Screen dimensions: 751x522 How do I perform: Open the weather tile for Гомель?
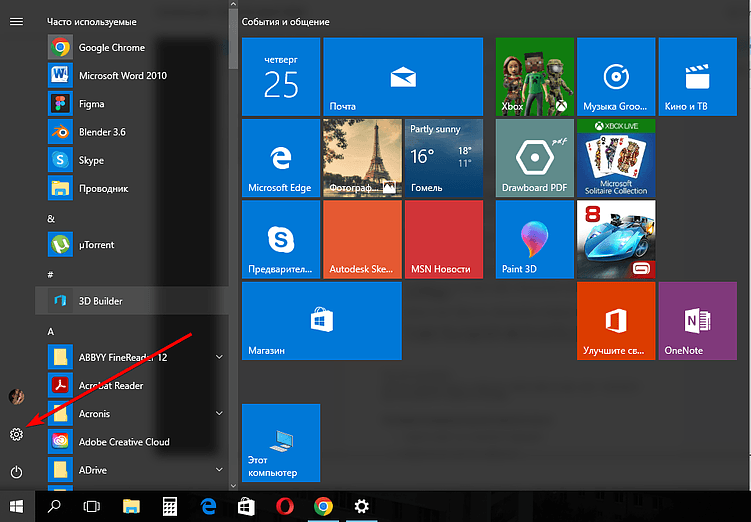[x=444, y=158]
